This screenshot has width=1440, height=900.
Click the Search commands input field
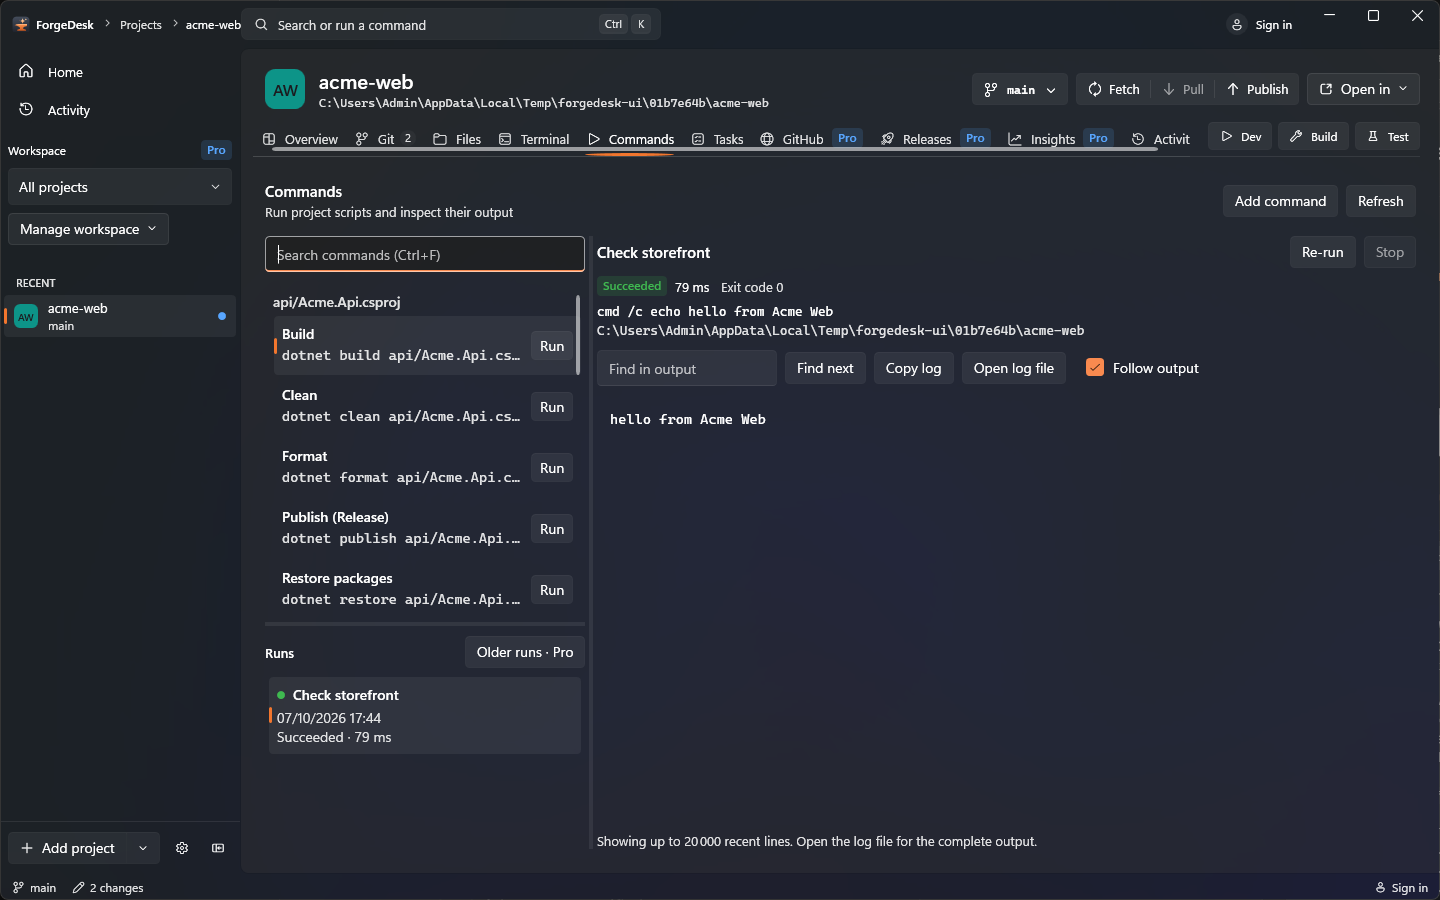[x=425, y=254]
